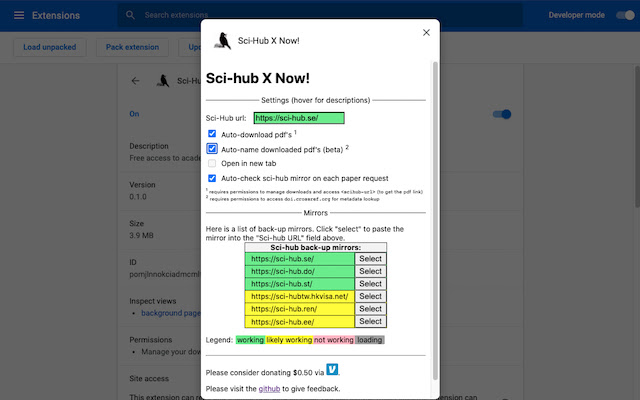Toggle Developer mode switch
Viewport: 640px width, 400px height.
(x=625, y=15)
